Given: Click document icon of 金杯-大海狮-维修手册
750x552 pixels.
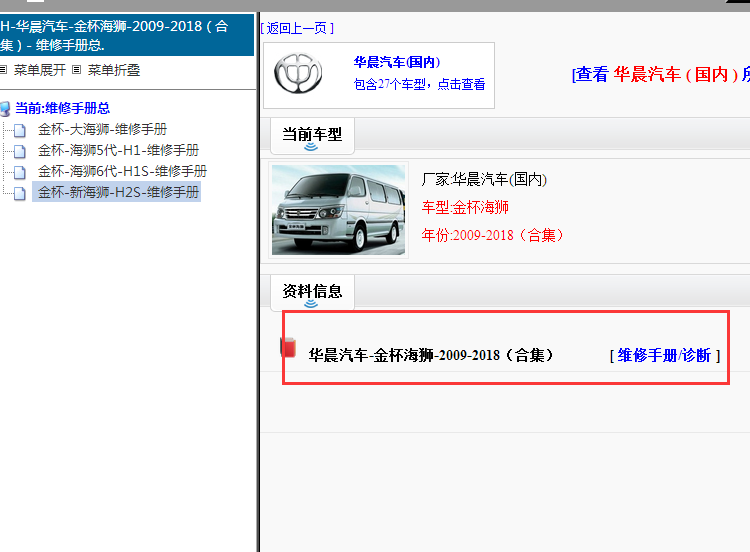Looking at the screenshot, I should point(20,130).
